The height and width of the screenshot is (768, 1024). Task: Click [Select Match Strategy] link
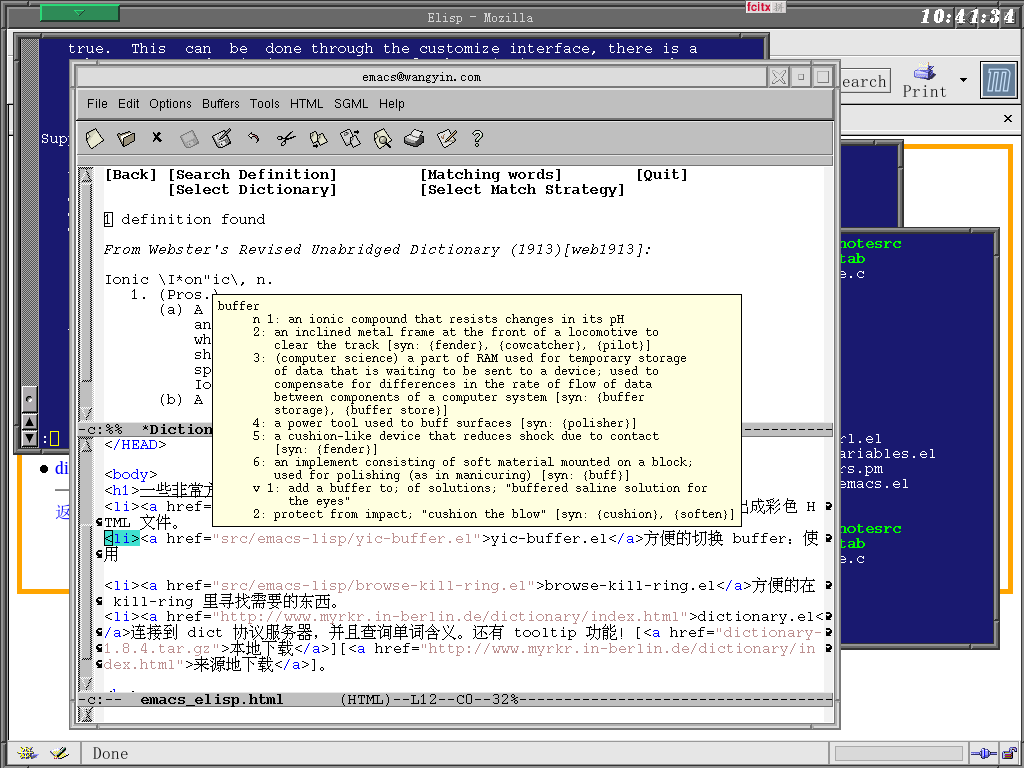coord(522,190)
